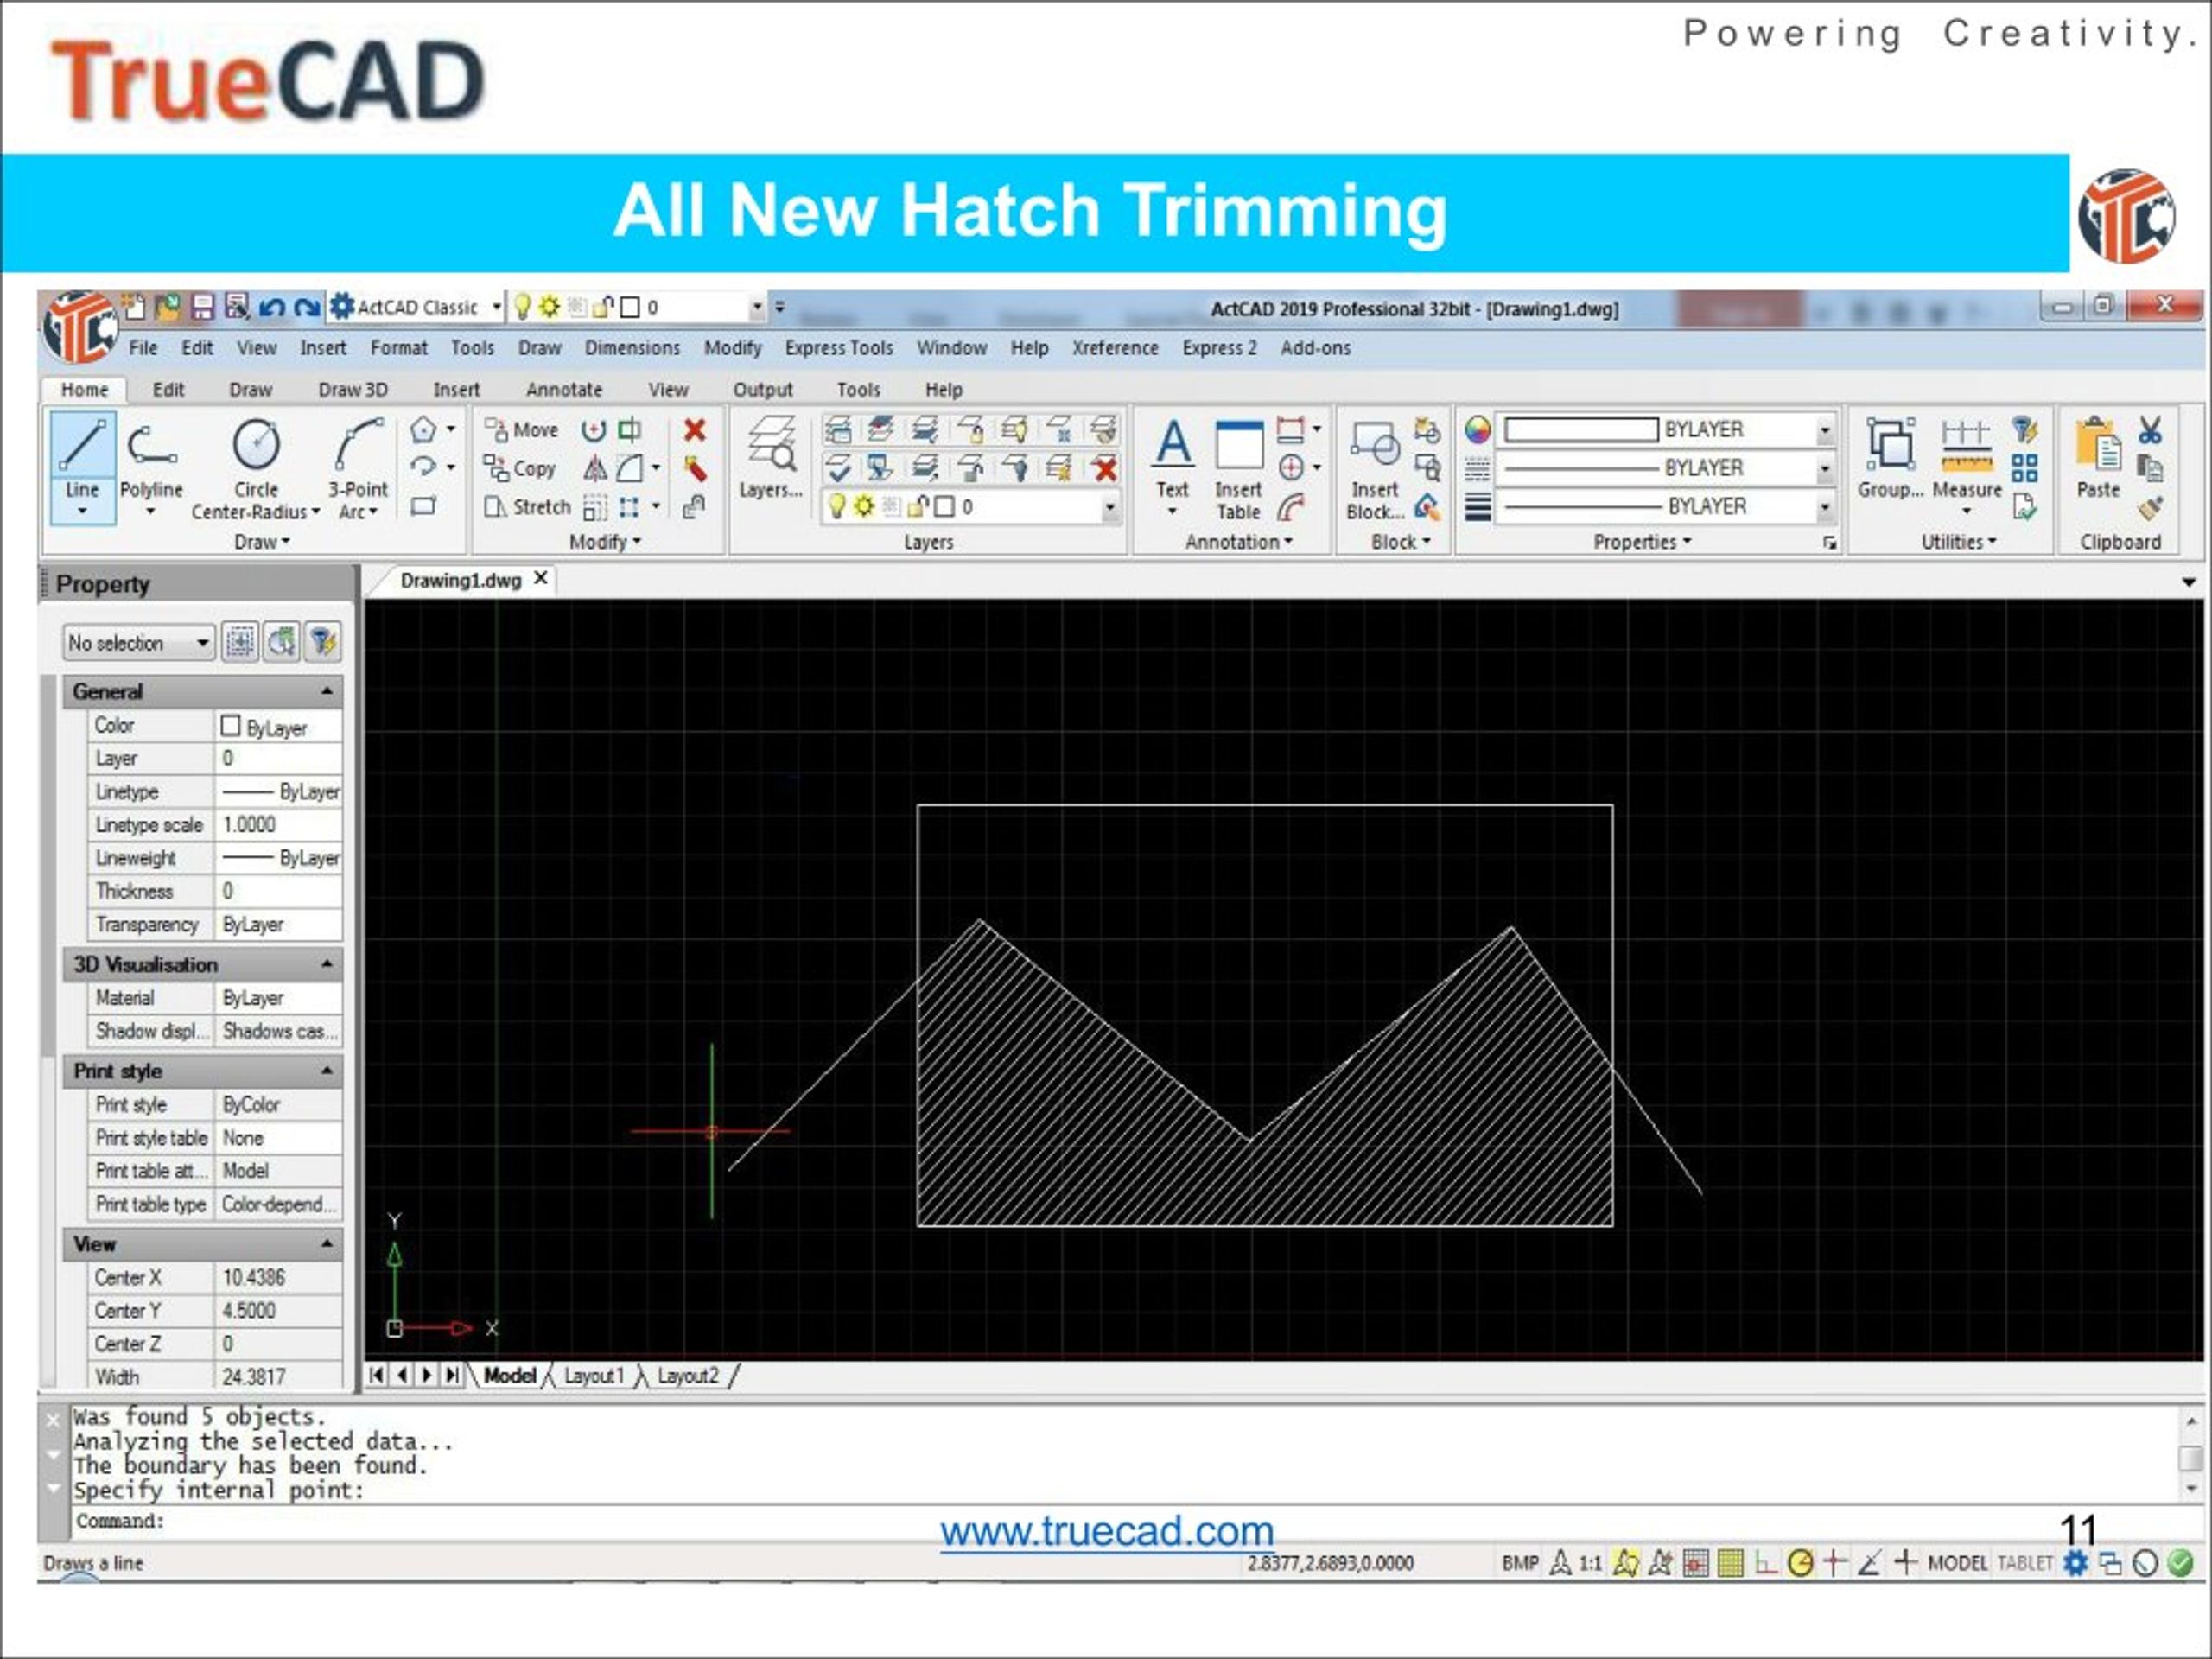Image resolution: width=2212 pixels, height=1659 pixels.
Task: Close the Drawing1.dwg document tab
Action: pyautogui.click(x=541, y=579)
